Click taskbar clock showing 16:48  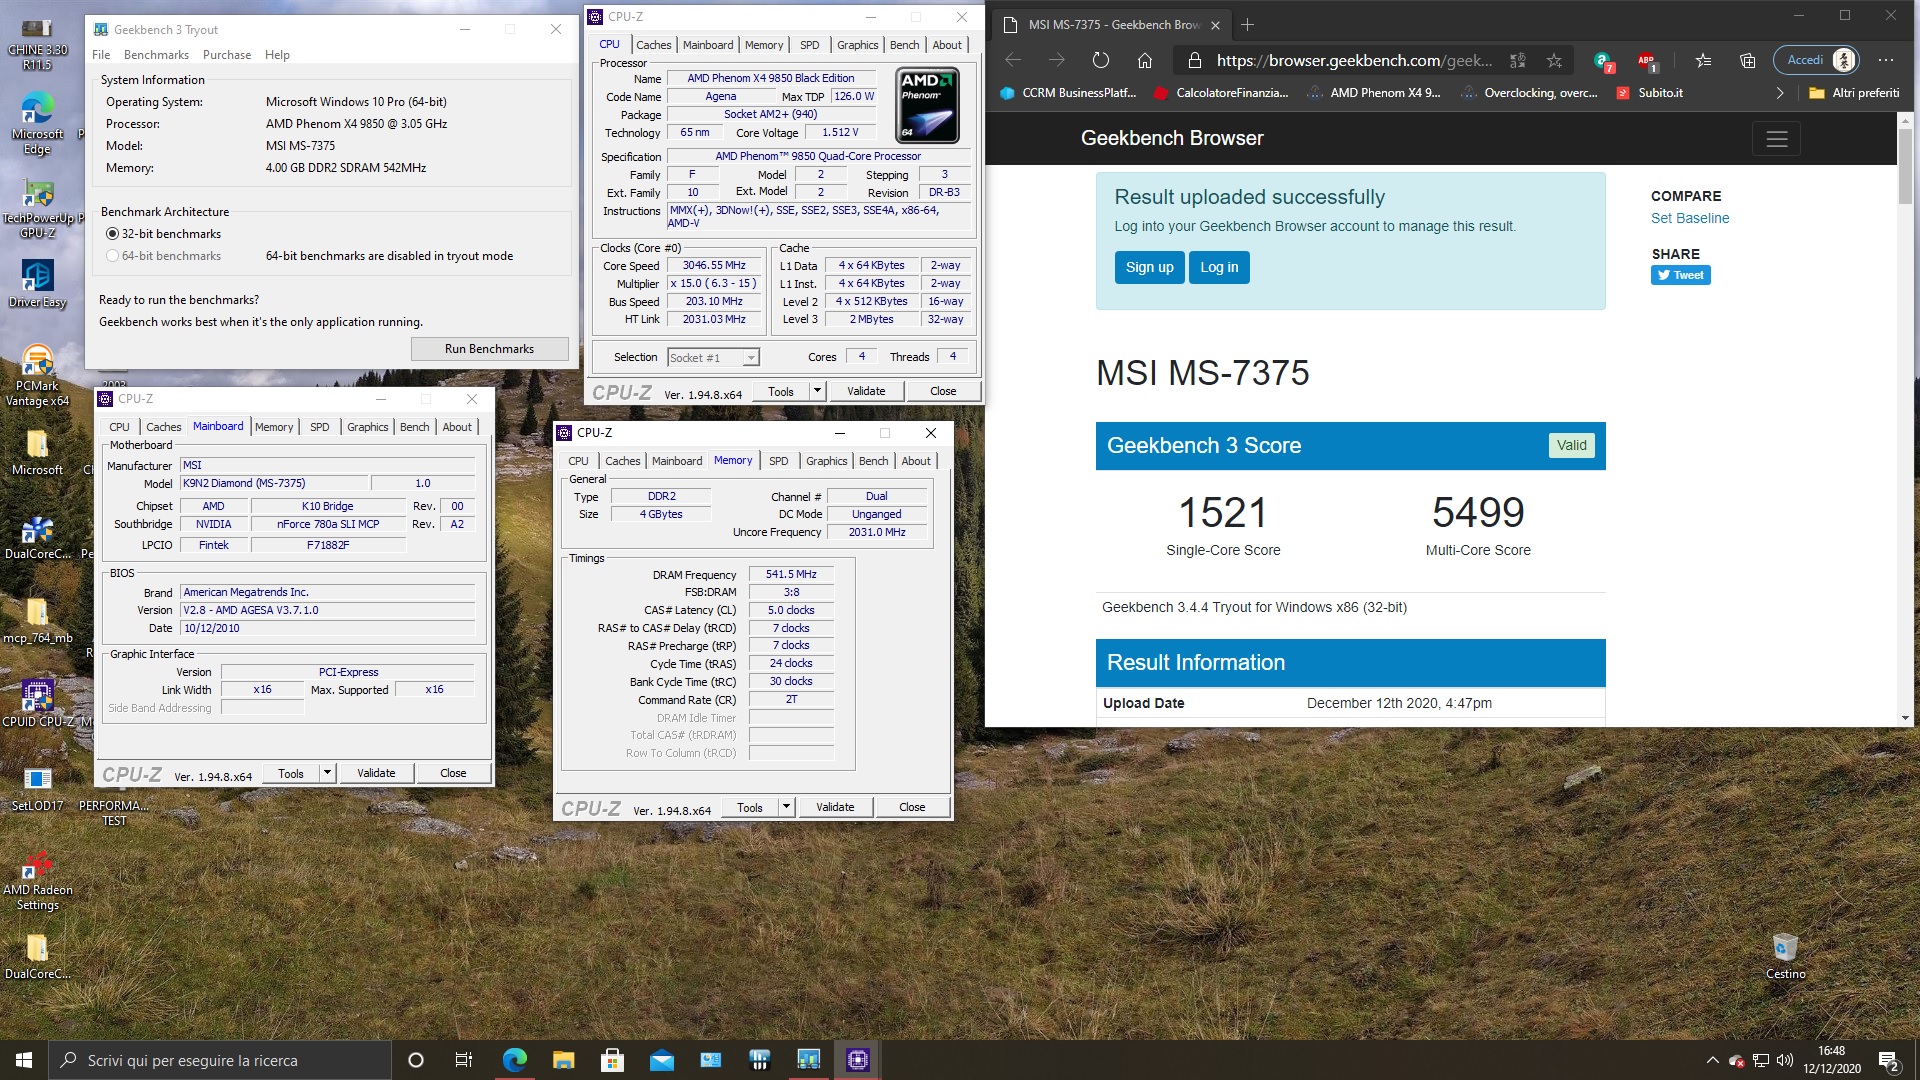click(1831, 1060)
